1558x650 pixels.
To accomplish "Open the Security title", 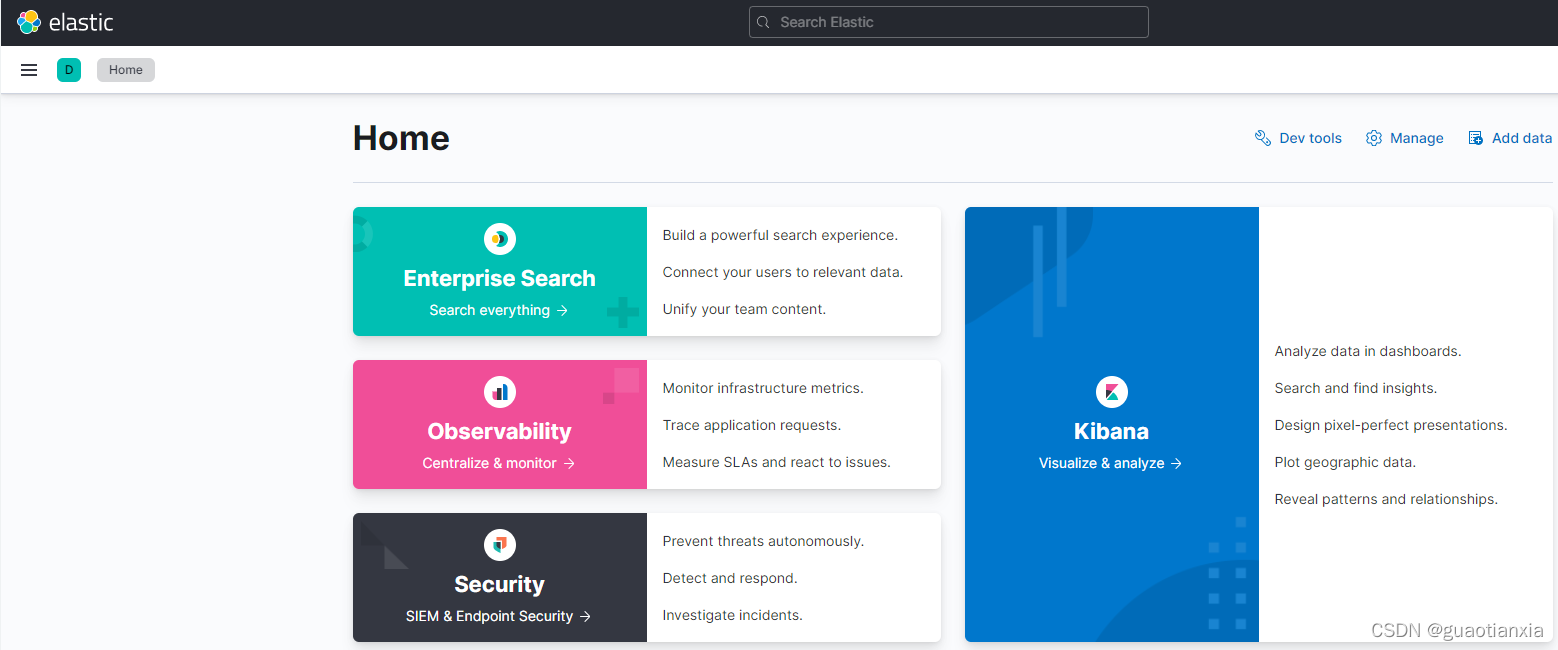I will coord(500,585).
